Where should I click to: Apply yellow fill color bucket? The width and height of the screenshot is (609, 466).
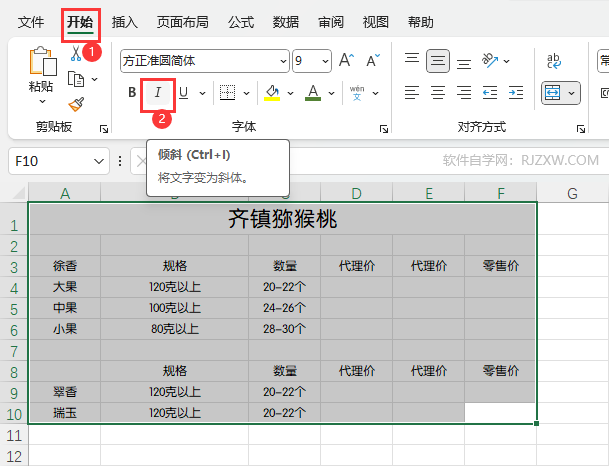[x=272, y=92]
